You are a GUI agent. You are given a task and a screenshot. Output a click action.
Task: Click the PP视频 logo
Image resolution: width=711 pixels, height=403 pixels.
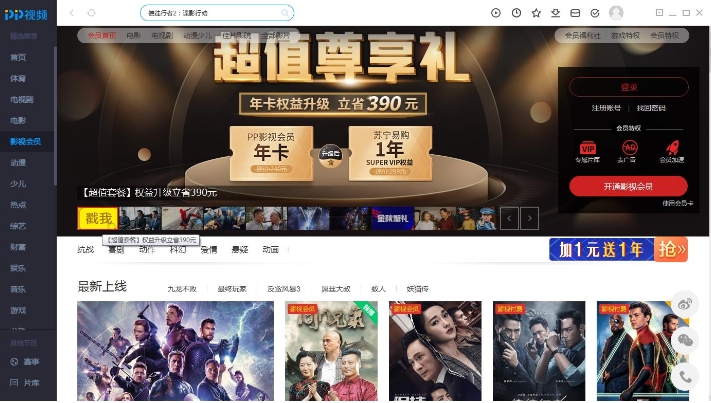26,15
